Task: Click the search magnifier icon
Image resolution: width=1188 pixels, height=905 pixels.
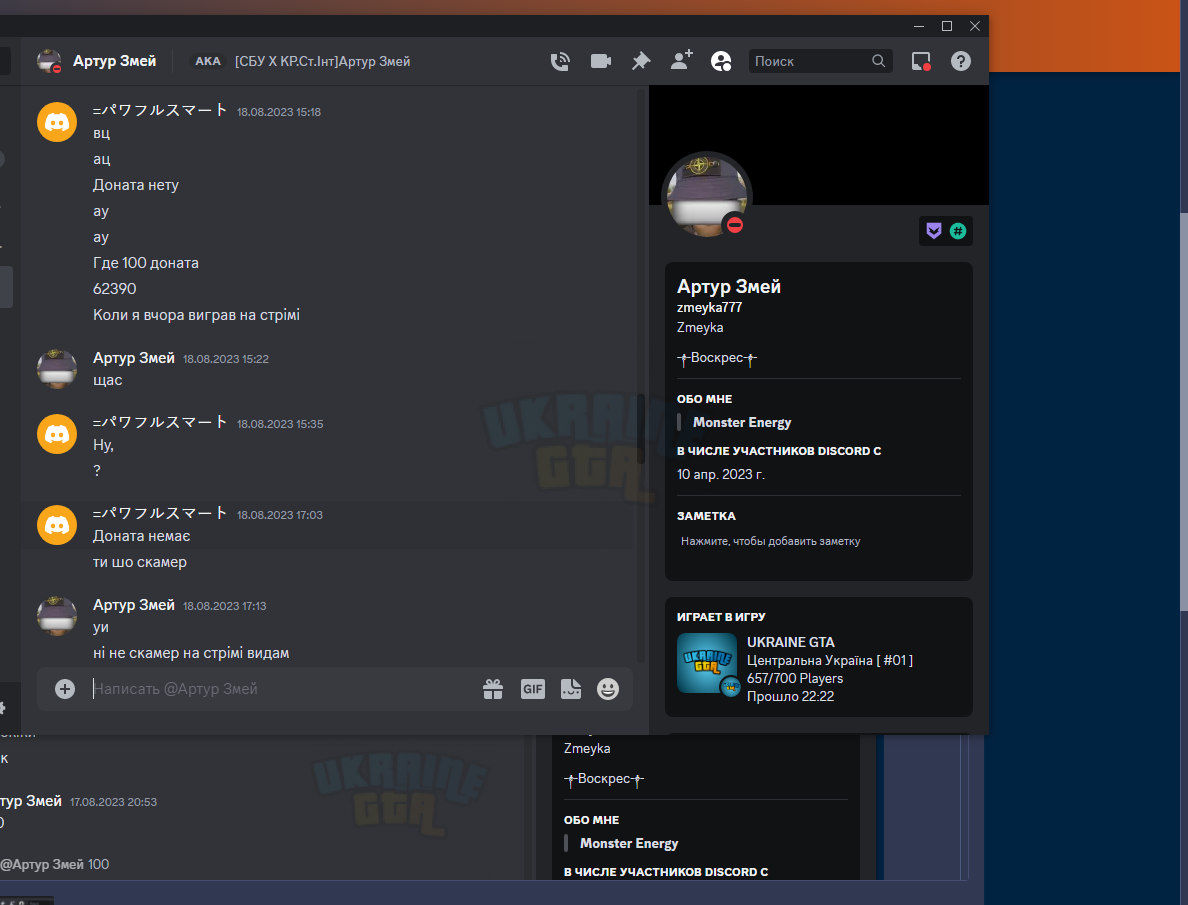Action: pyautogui.click(x=878, y=61)
